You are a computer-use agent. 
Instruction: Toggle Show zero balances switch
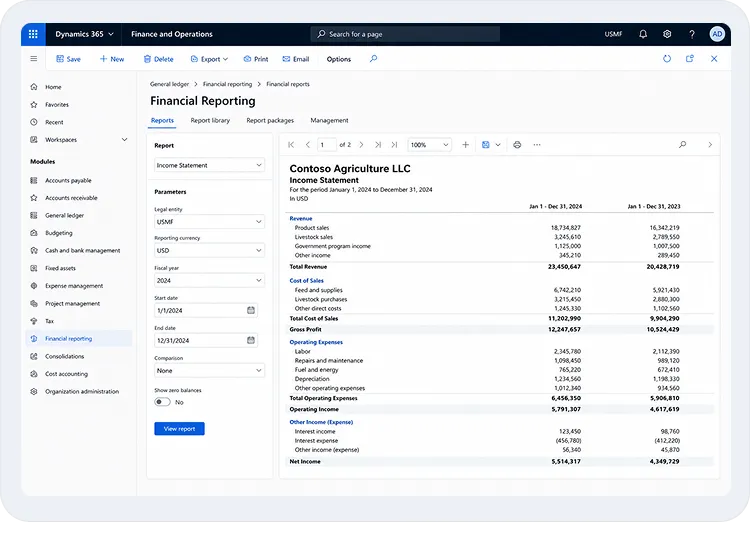162,402
